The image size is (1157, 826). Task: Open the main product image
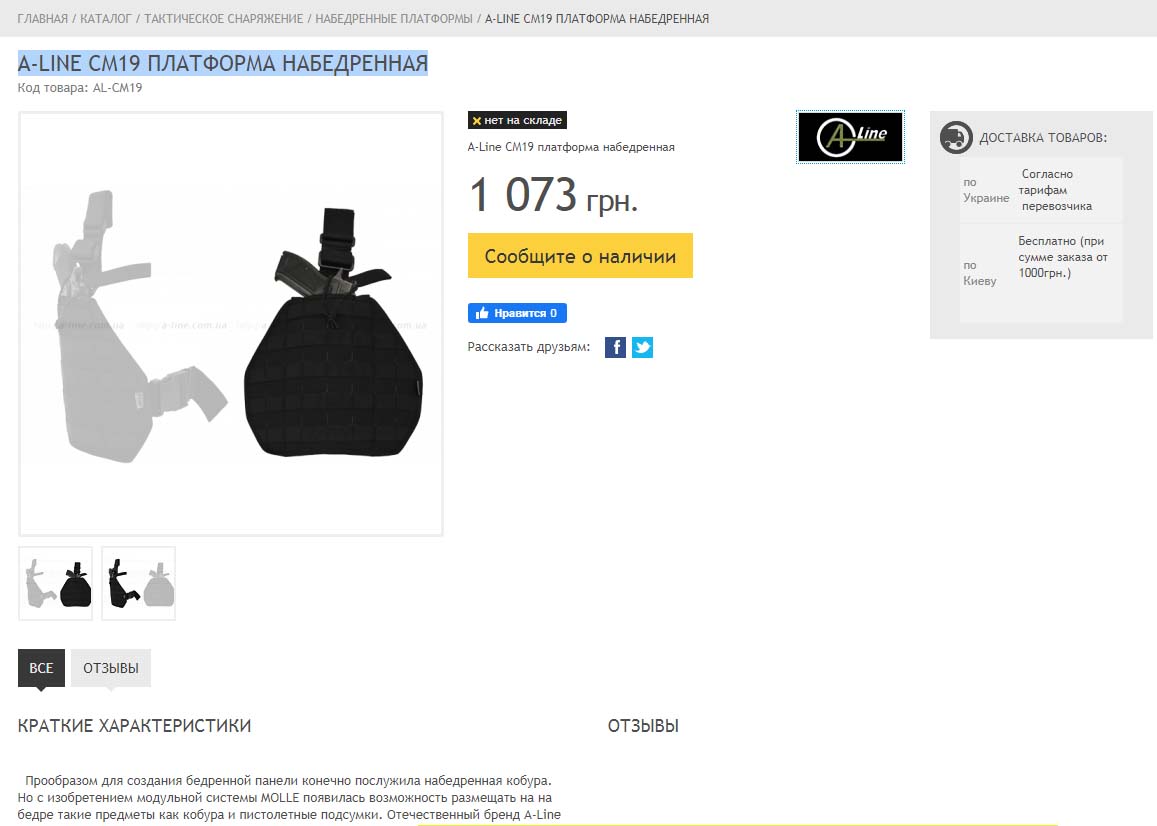pos(231,324)
